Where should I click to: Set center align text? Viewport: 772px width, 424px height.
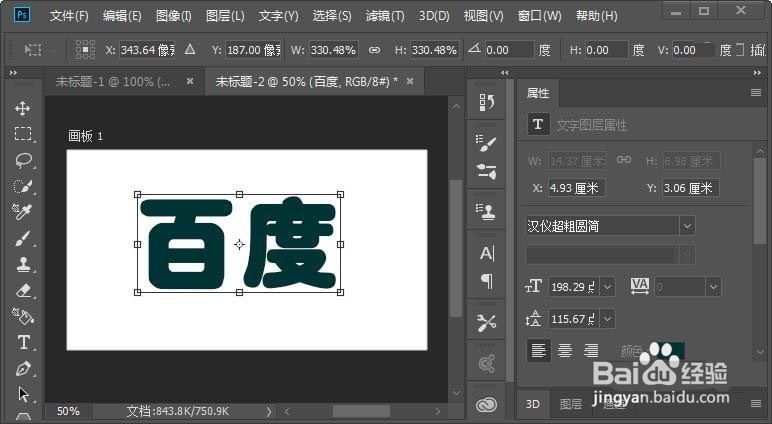[565, 351]
